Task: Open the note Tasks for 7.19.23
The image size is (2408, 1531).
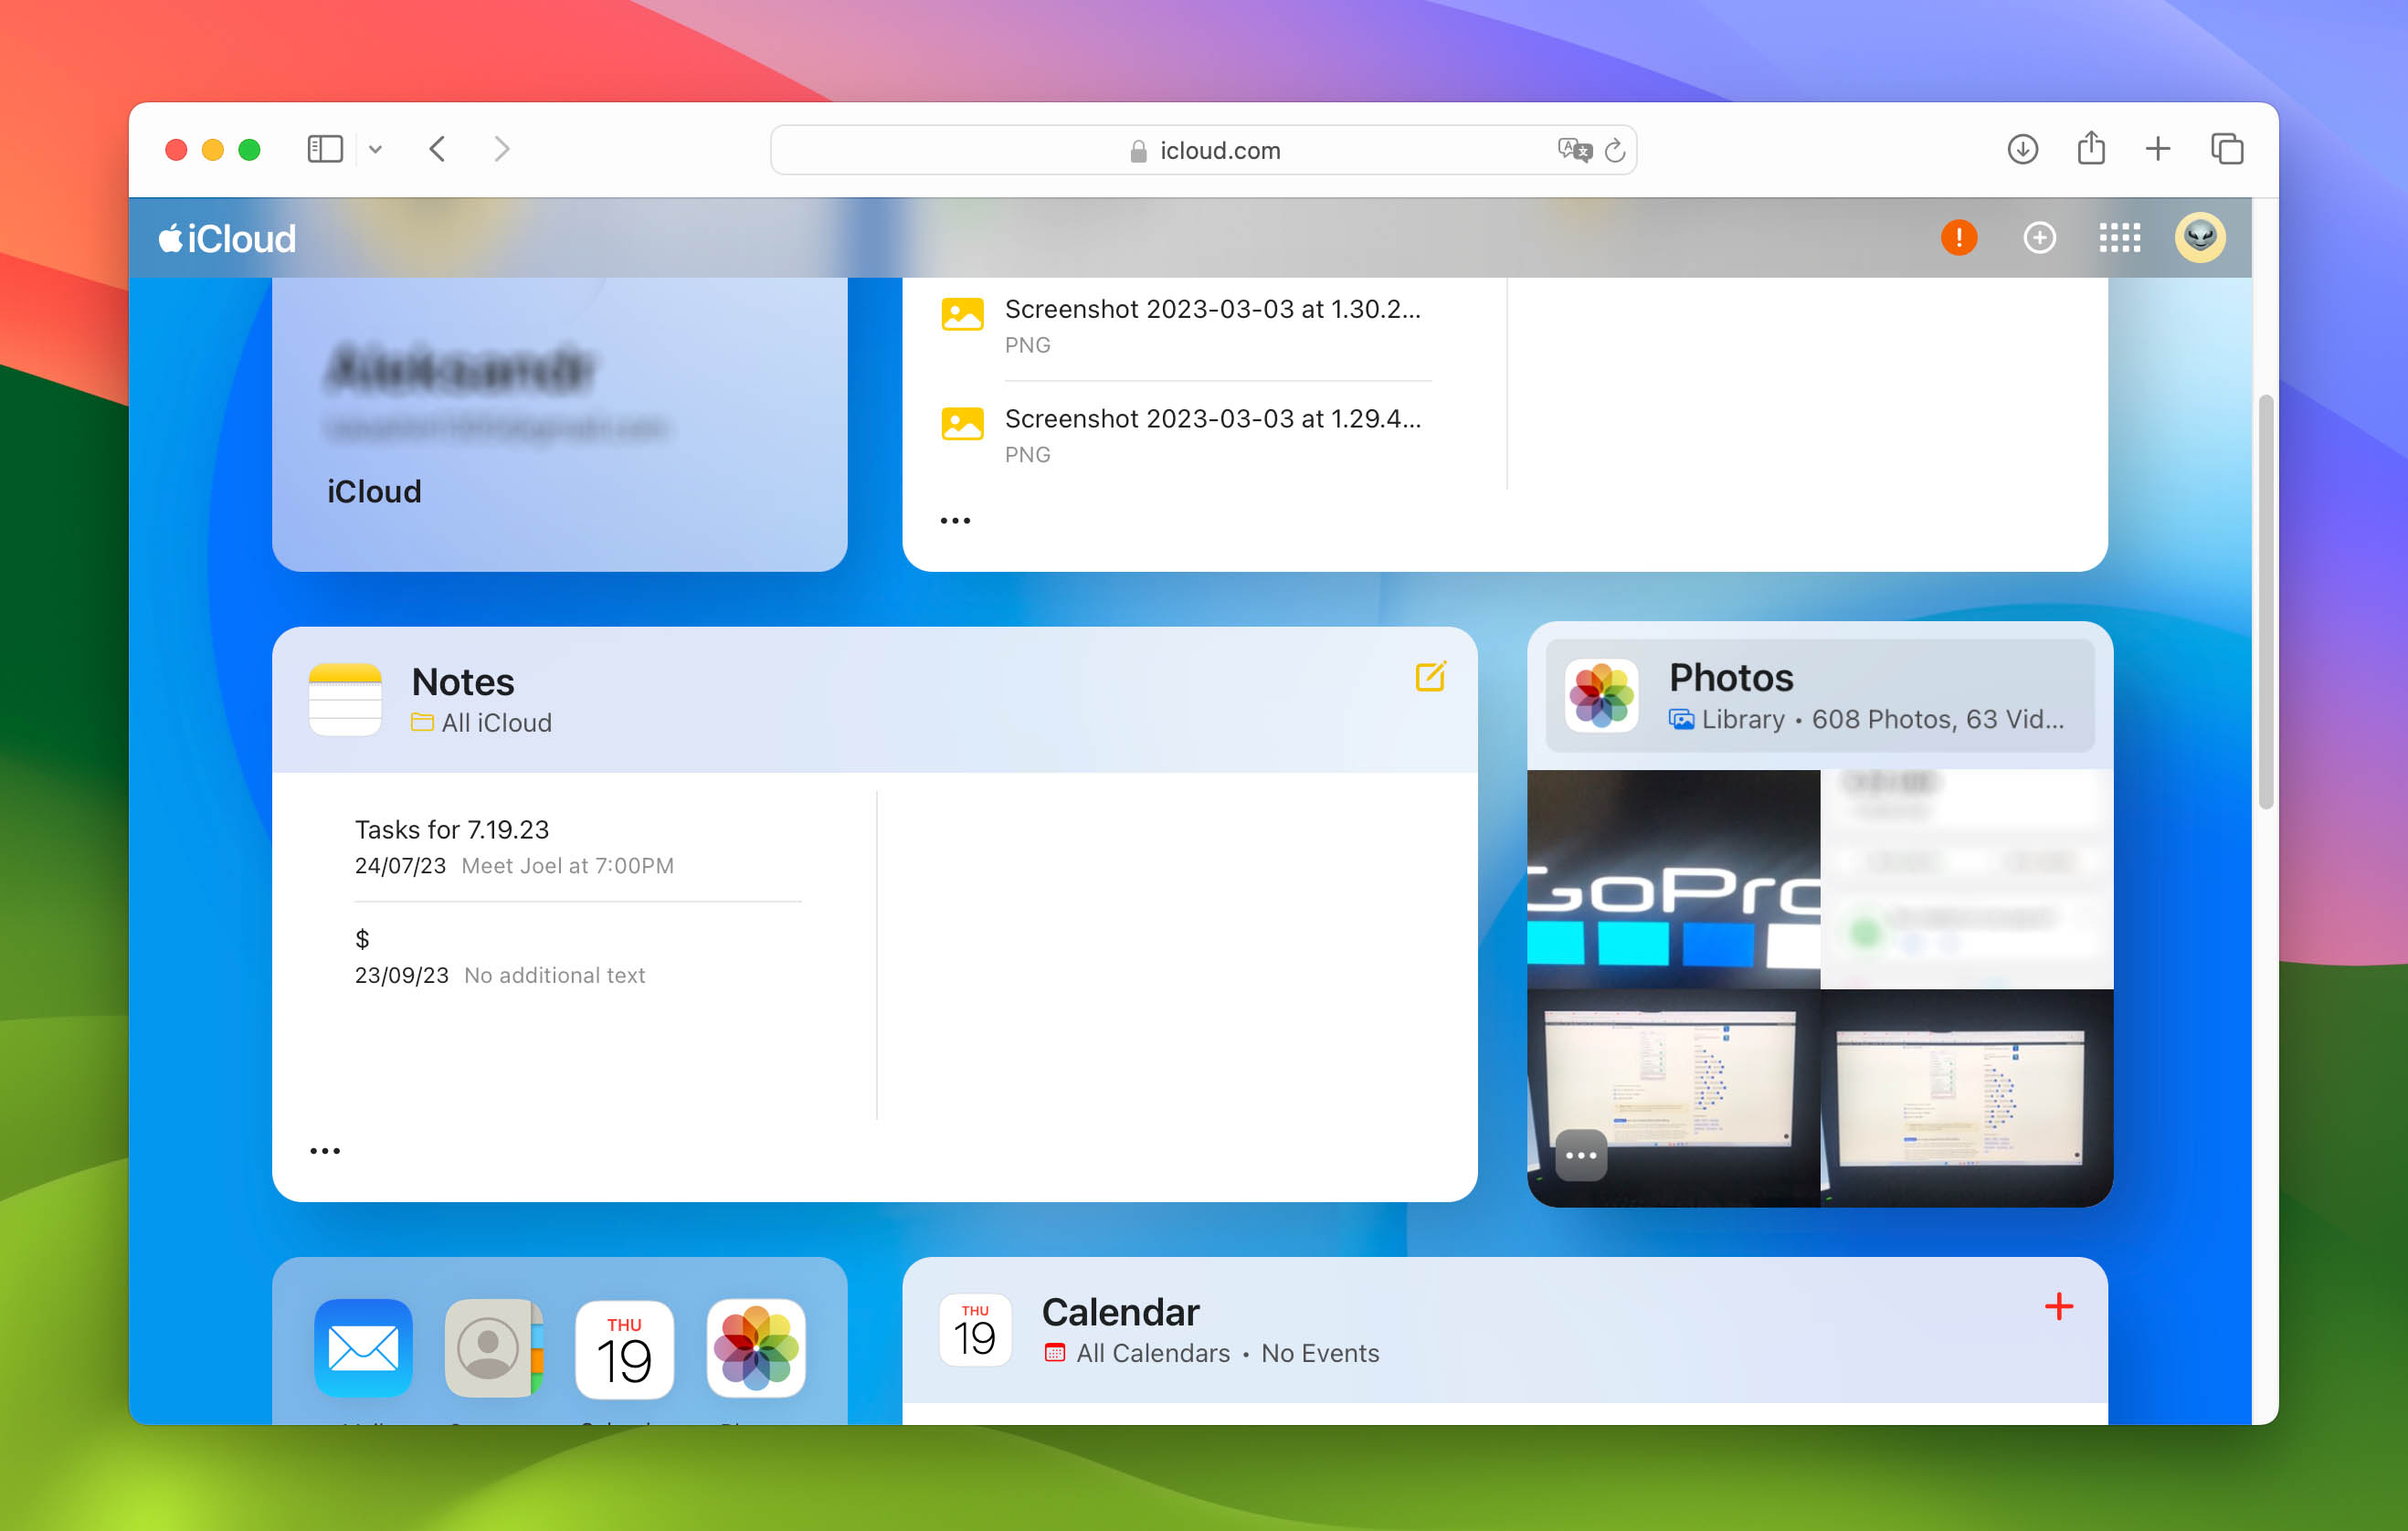Action: tap(578, 847)
